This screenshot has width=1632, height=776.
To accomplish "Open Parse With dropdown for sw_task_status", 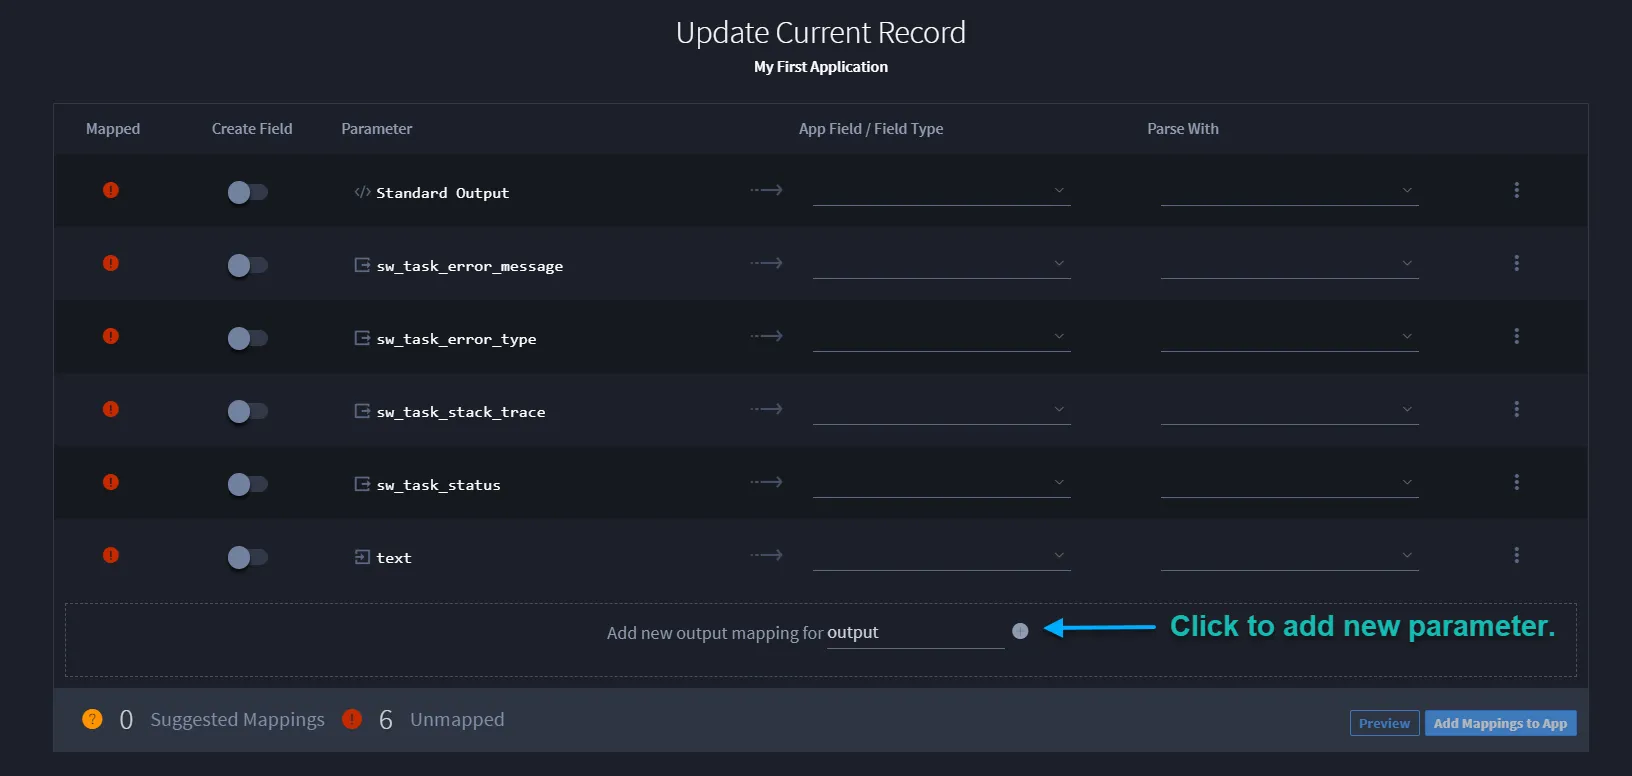I will pyautogui.click(x=1290, y=483).
